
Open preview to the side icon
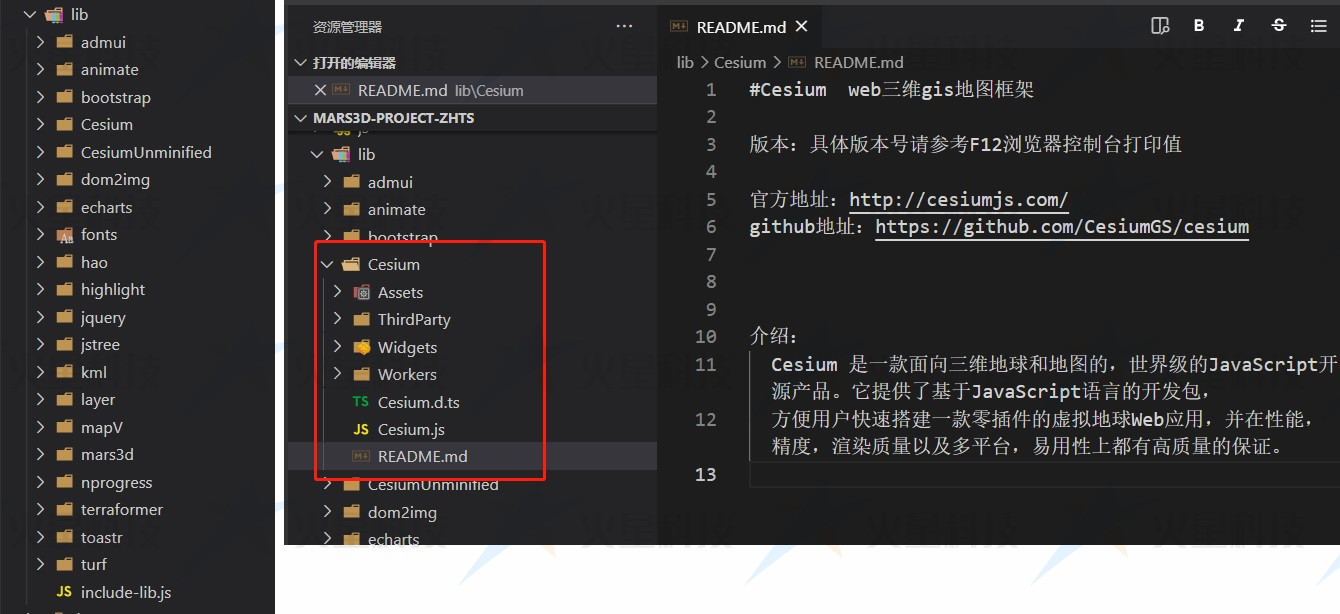[x=1160, y=26]
